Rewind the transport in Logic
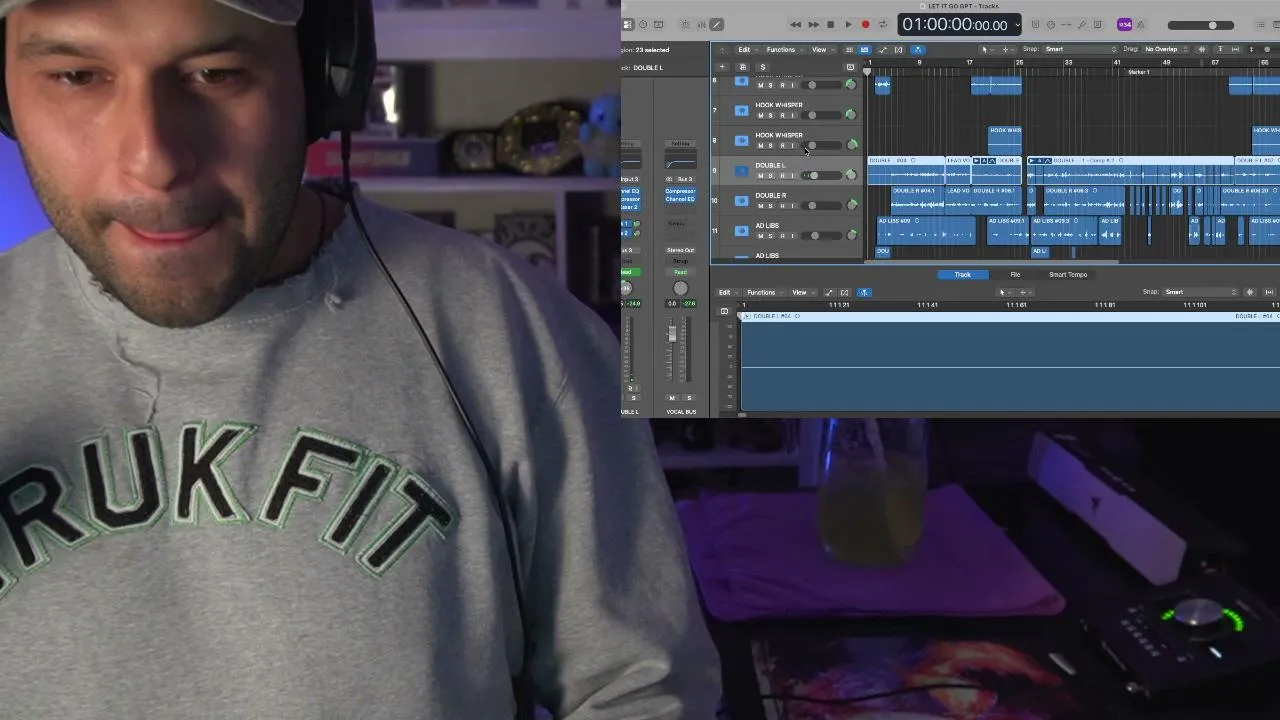The image size is (1280, 720). (795, 25)
